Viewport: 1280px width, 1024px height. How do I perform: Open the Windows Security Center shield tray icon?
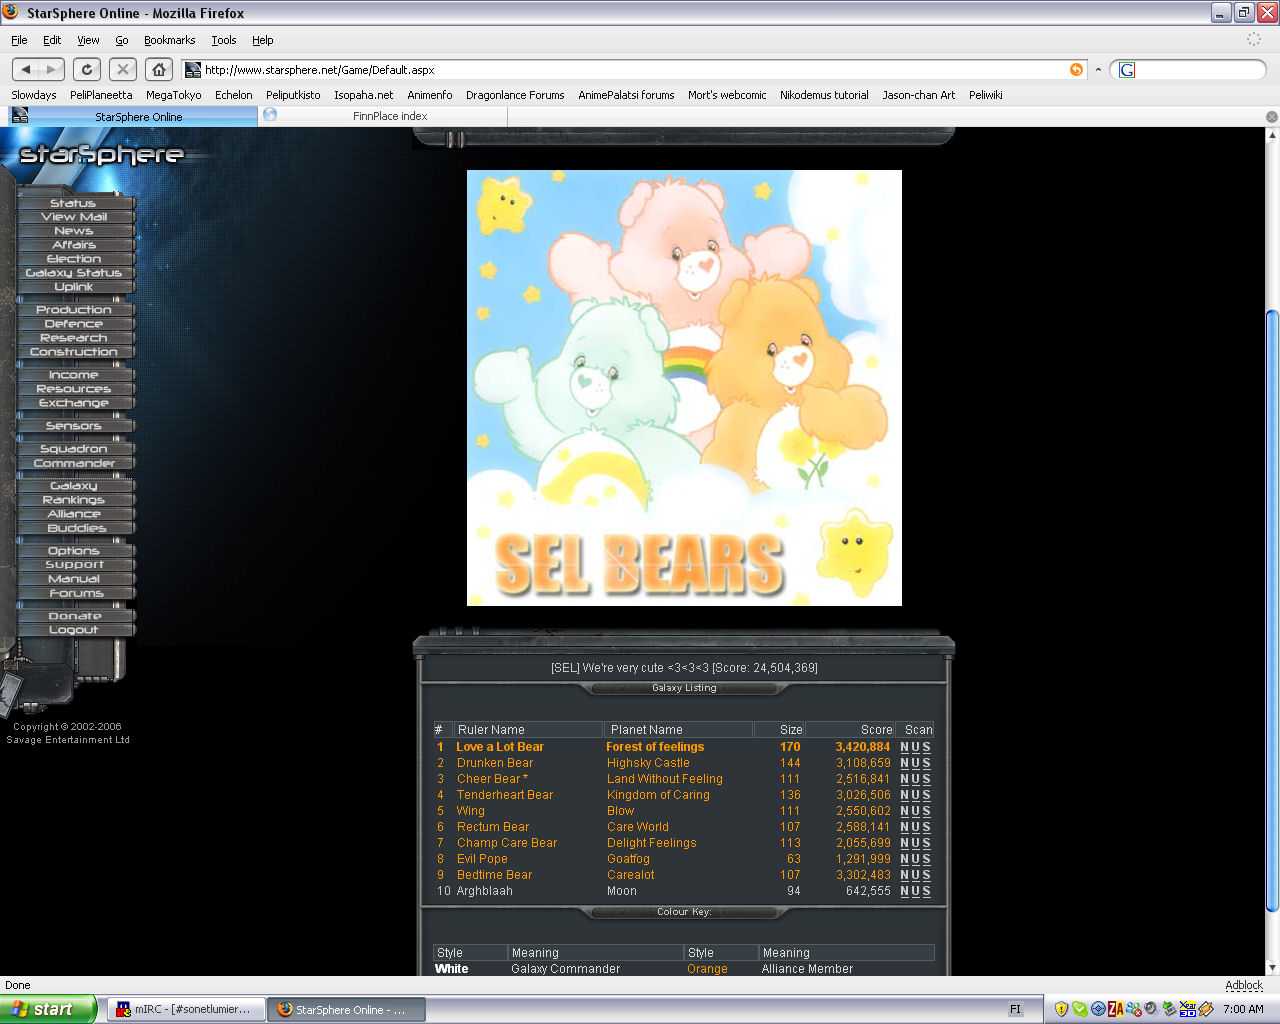pyautogui.click(x=1061, y=1009)
